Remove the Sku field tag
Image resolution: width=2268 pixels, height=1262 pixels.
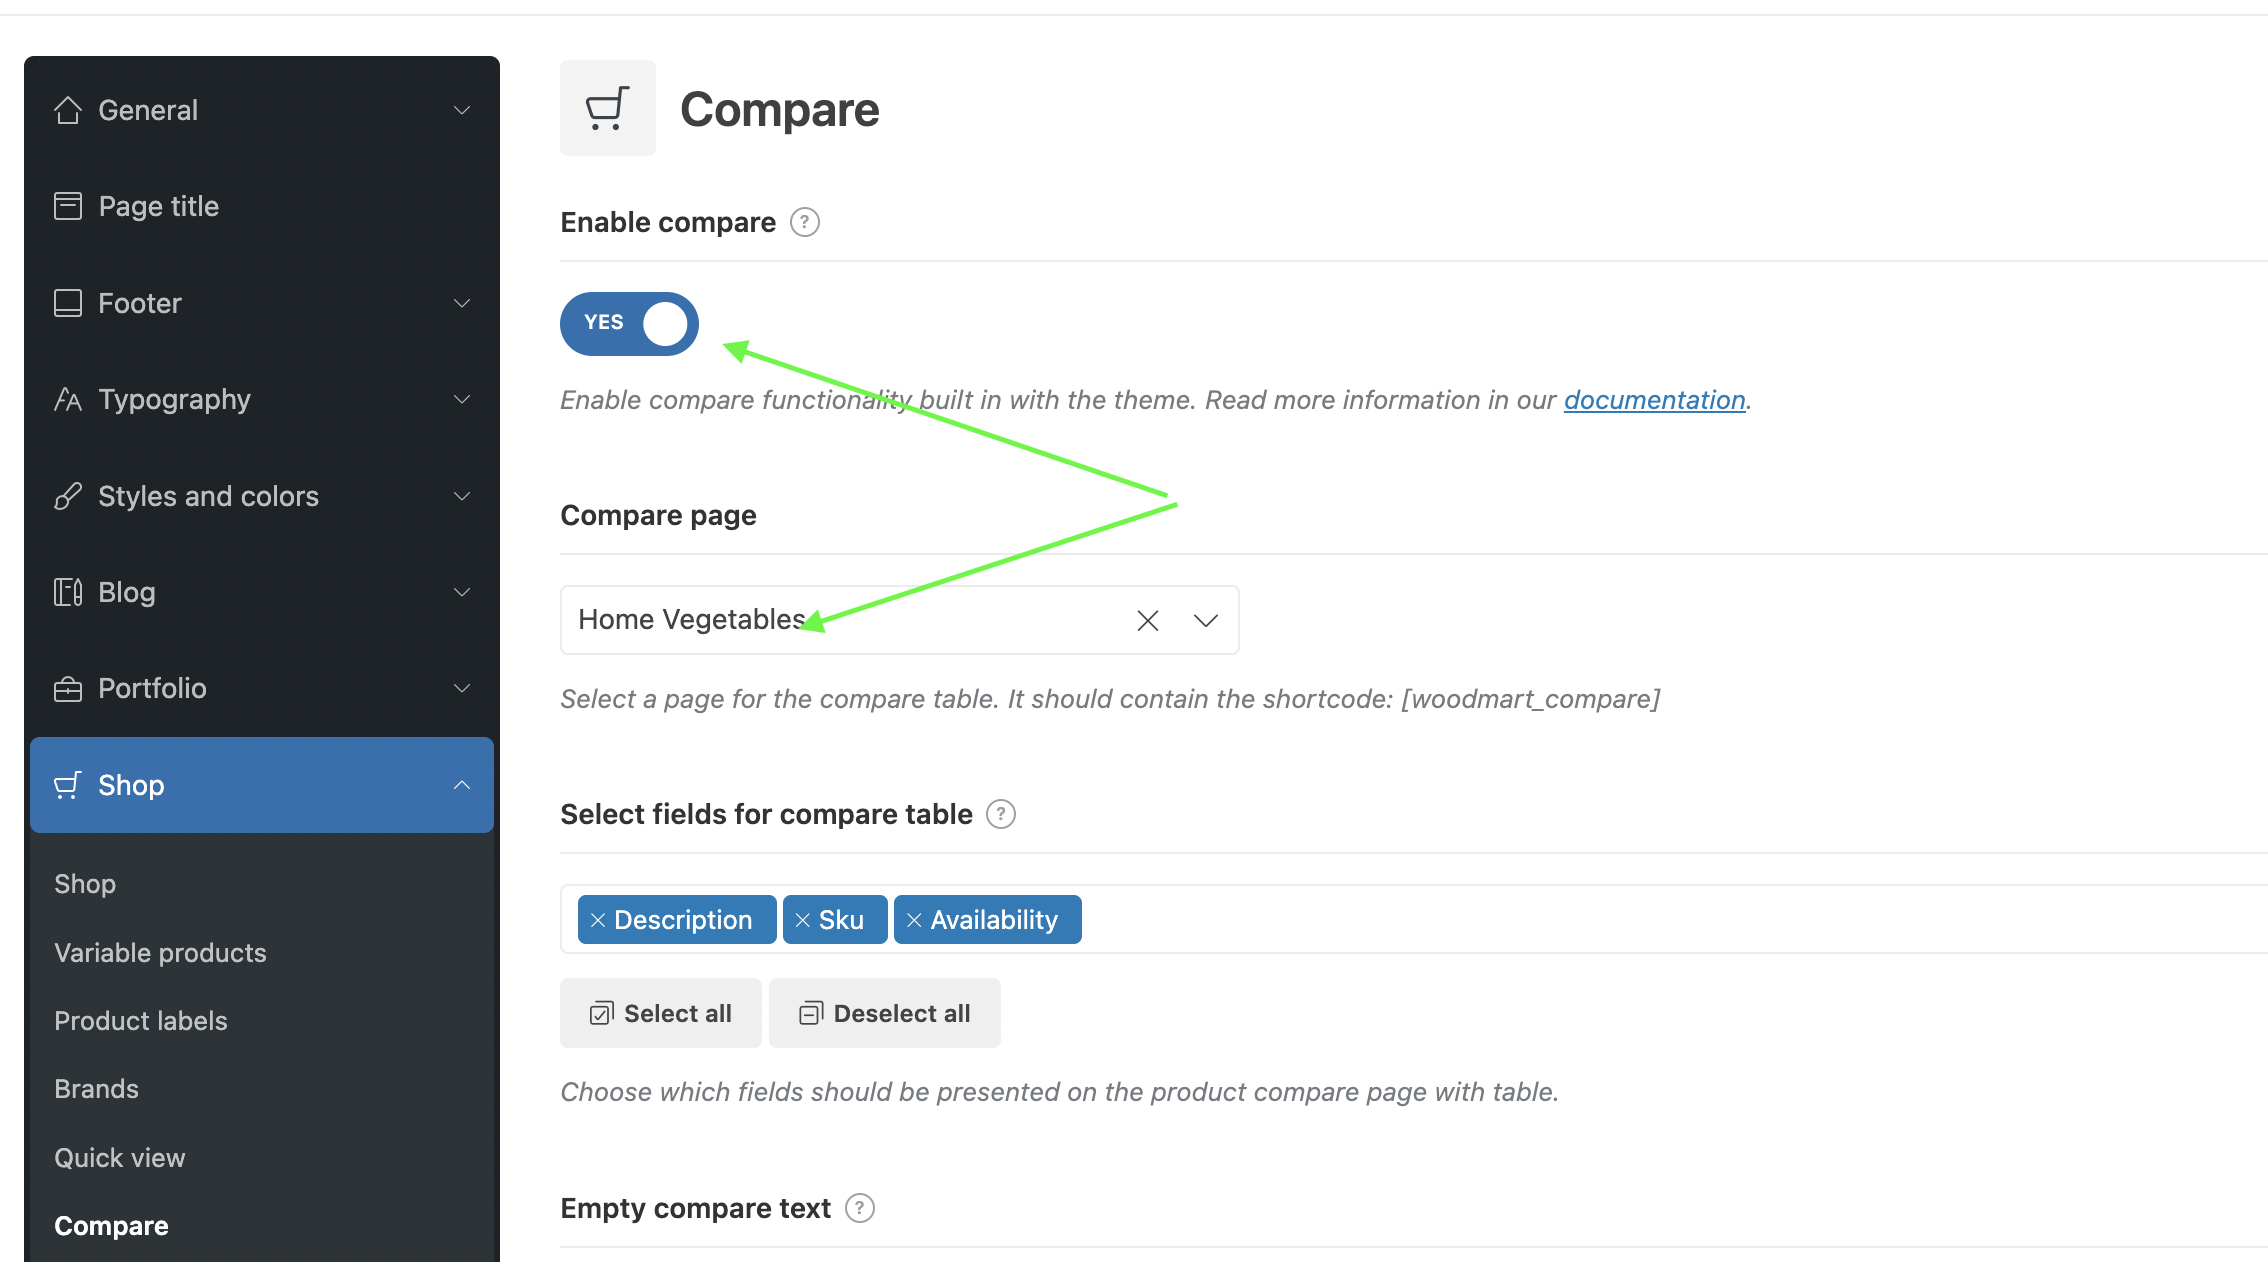(803, 920)
